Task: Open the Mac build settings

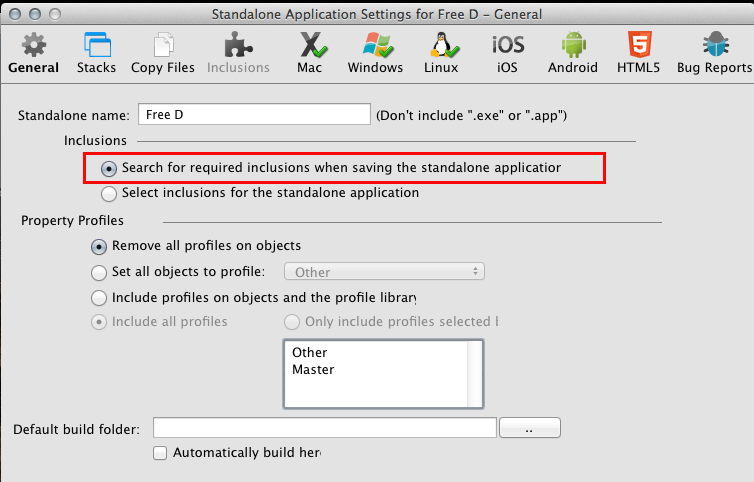Action: tap(310, 53)
